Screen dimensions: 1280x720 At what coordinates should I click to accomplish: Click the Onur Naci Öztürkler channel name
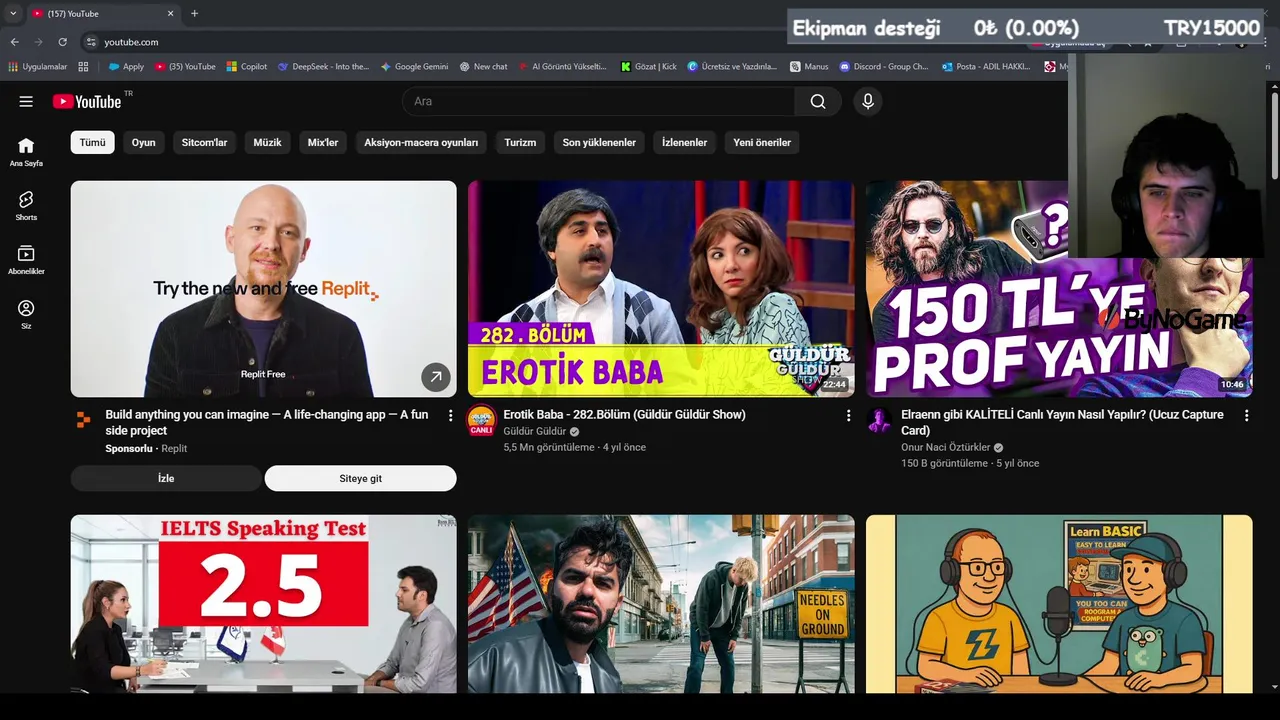point(945,447)
